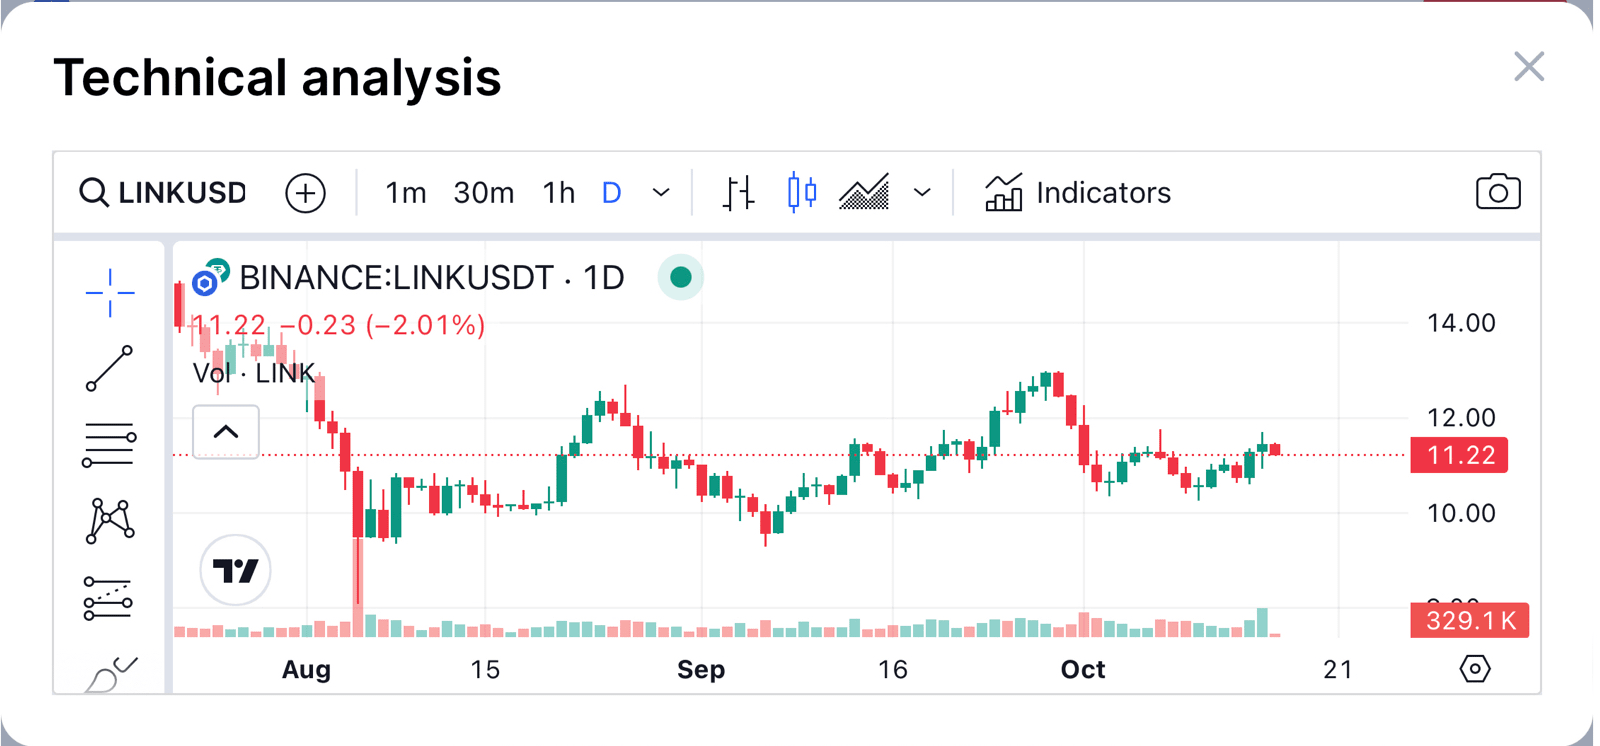Expand the time interval dropdown
The height and width of the screenshot is (746, 1600).
(661, 193)
